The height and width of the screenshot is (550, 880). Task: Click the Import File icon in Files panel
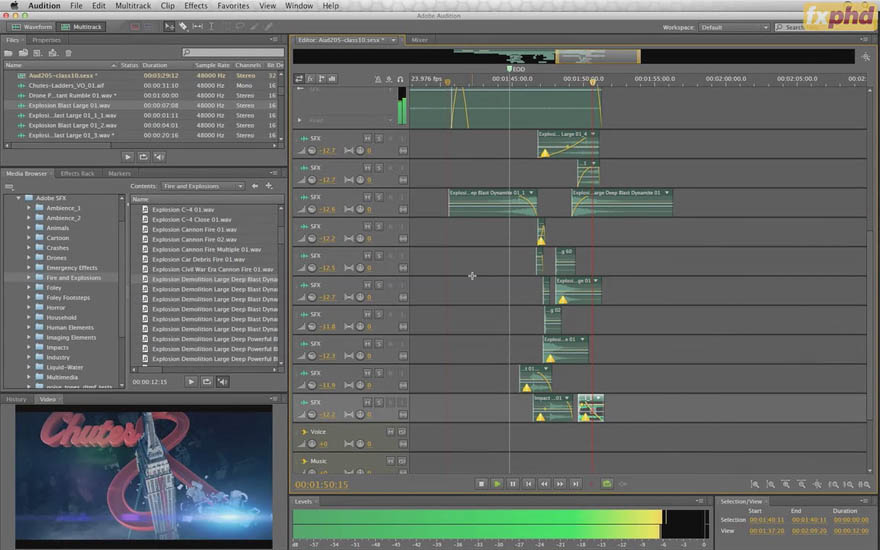(x=23, y=53)
